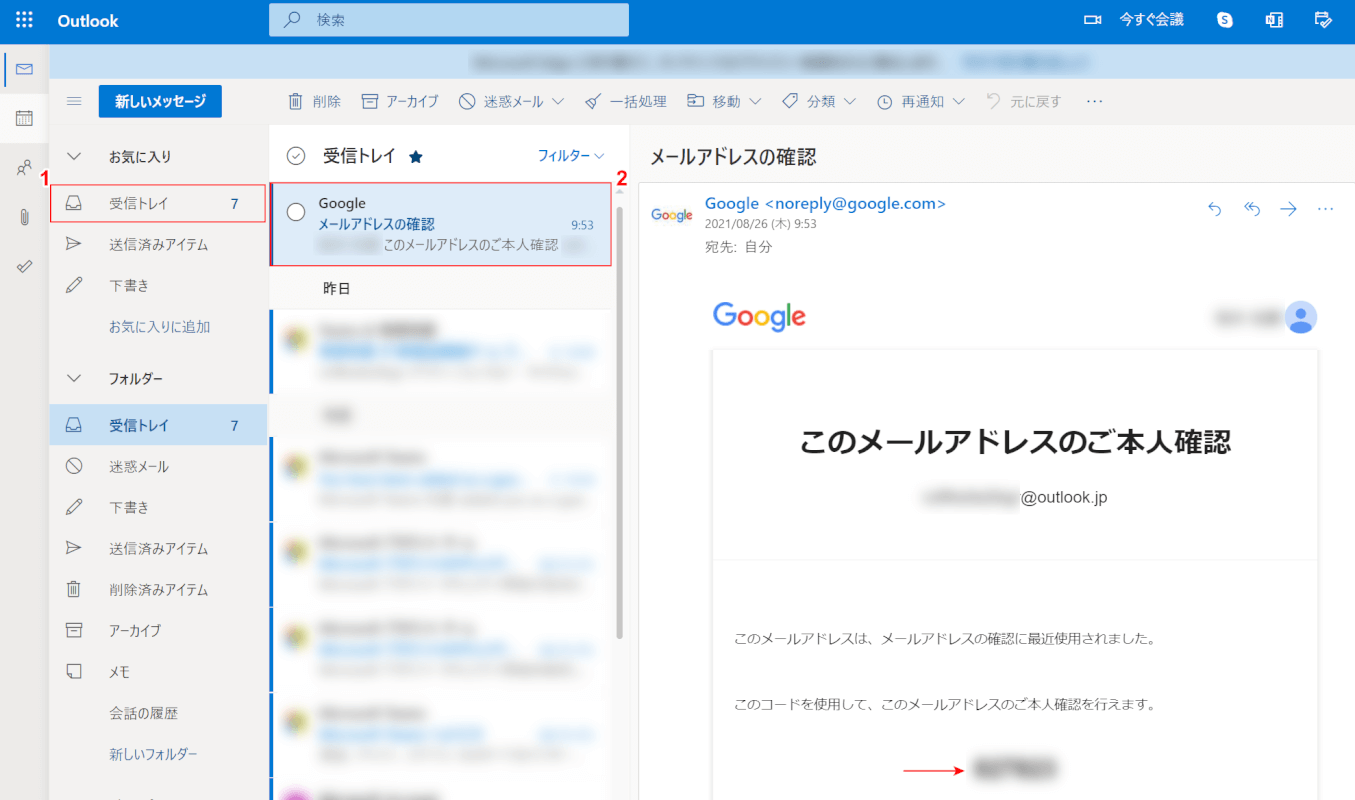Open the フィルター dropdown
This screenshot has width=1355, height=800.
pyautogui.click(x=571, y=156)
